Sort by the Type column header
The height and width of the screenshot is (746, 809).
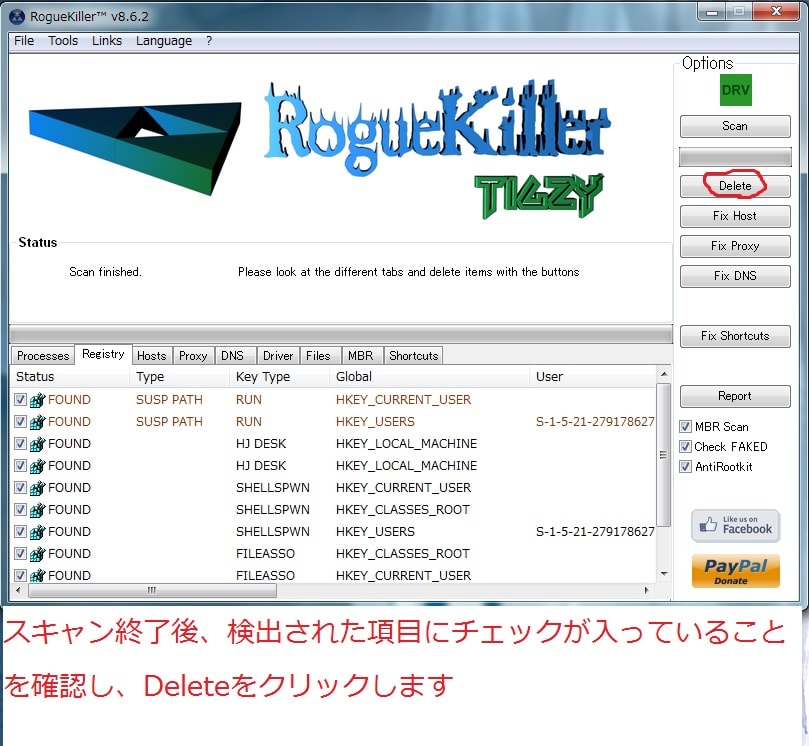[179, 377]
